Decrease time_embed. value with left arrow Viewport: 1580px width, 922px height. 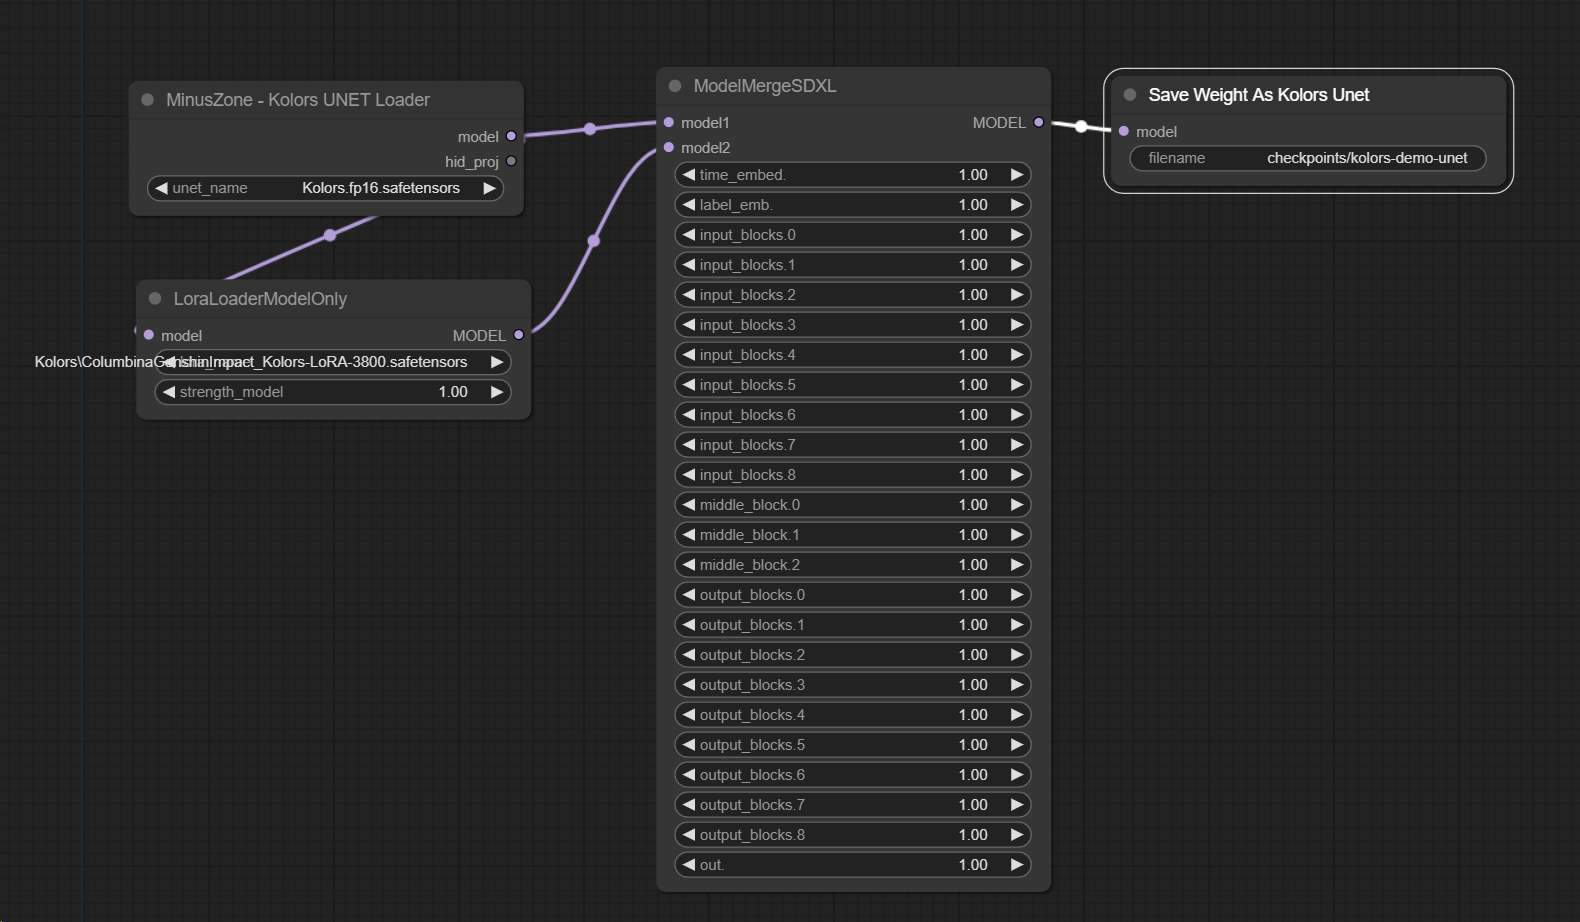point(689,175)
